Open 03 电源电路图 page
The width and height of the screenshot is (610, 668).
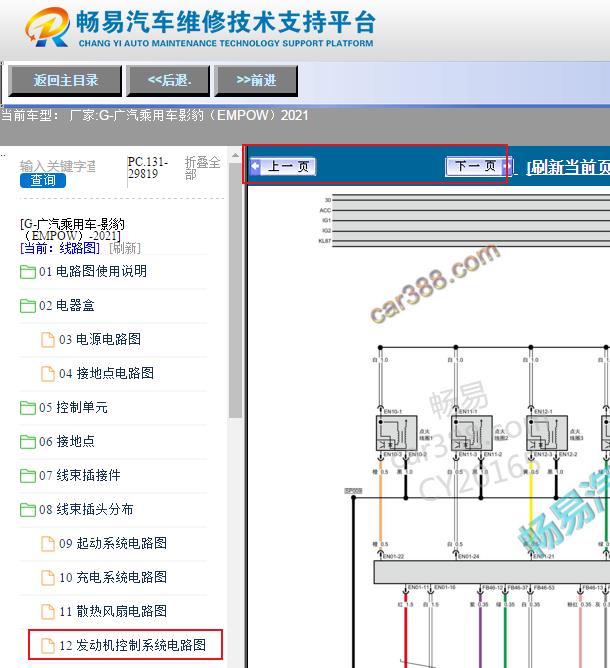click(x=100, y=340)
